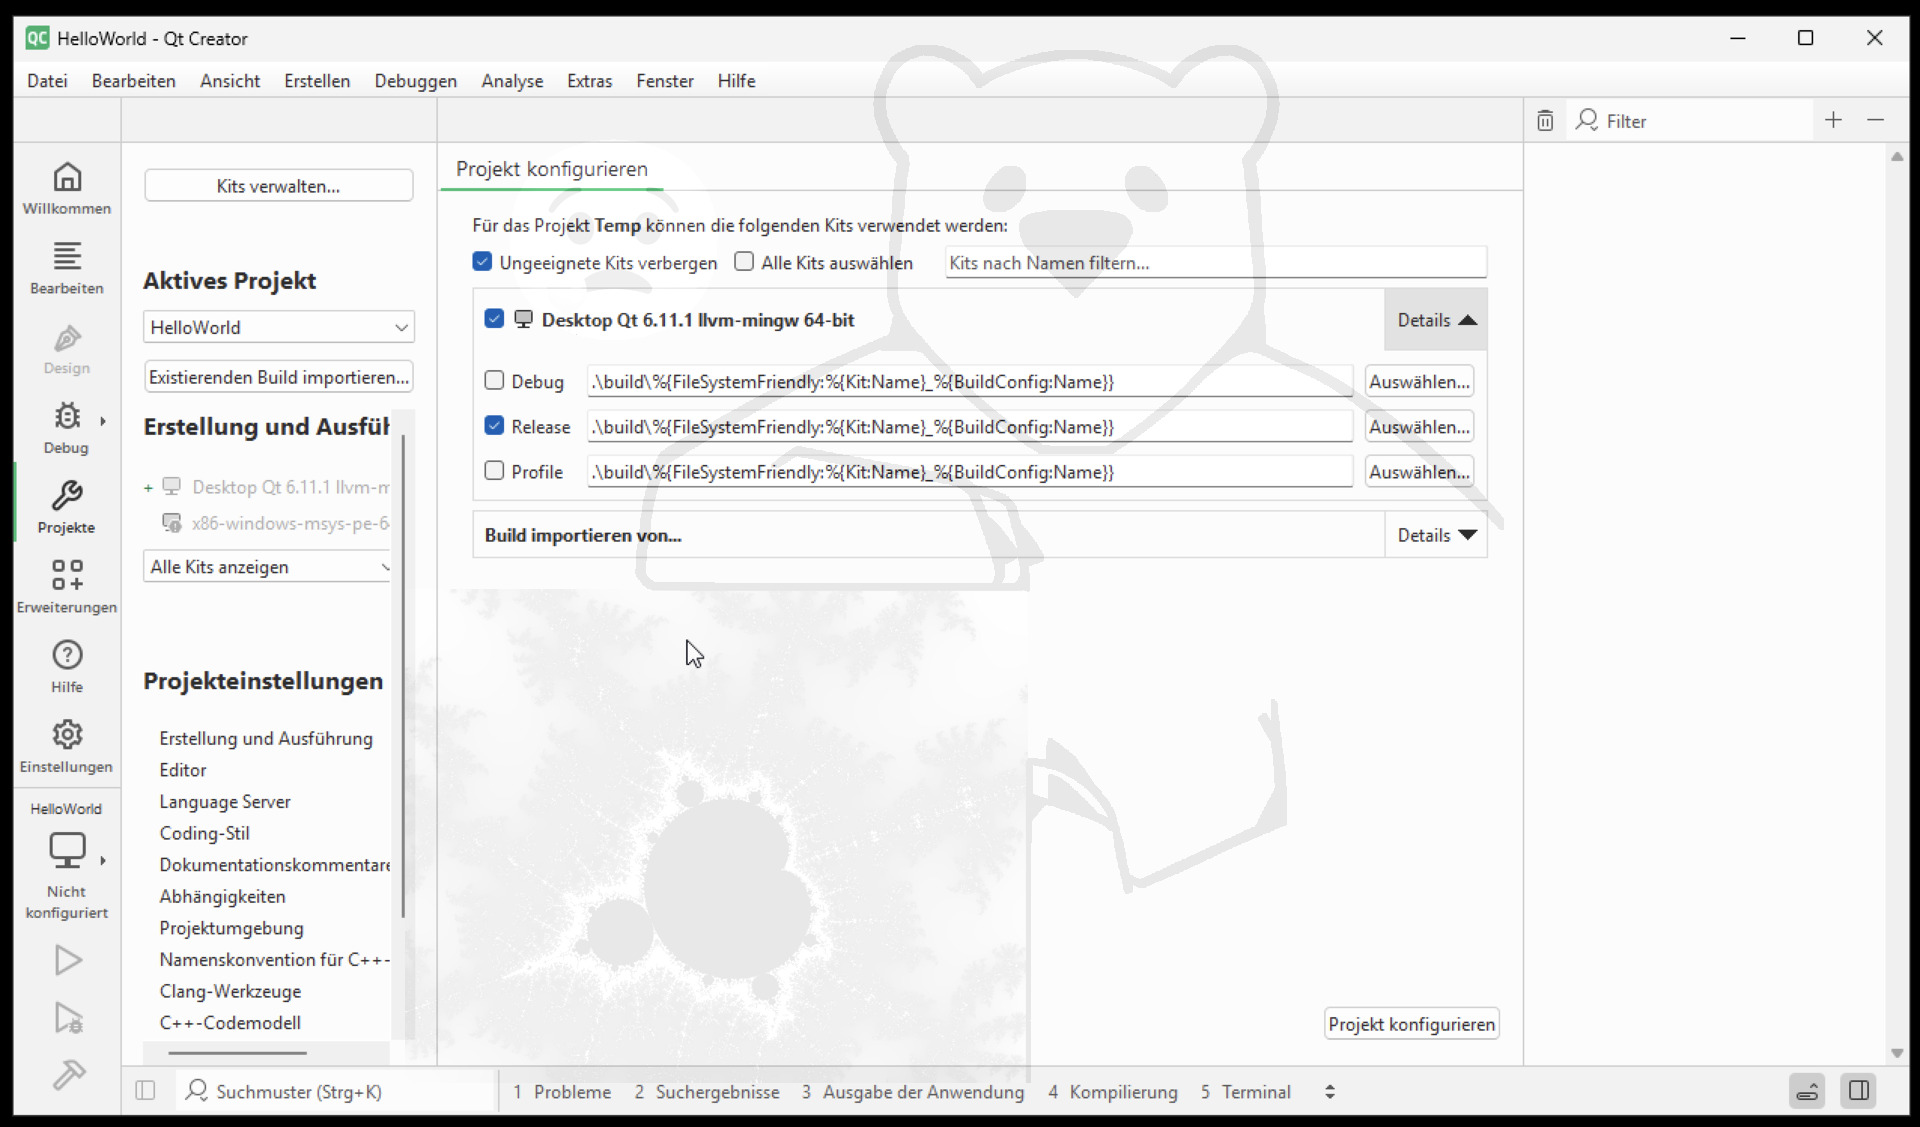Screen dimensions: 1920x1127
Task: Open the Kompilierung output pane
Action: click(x=1113, y=1092)
